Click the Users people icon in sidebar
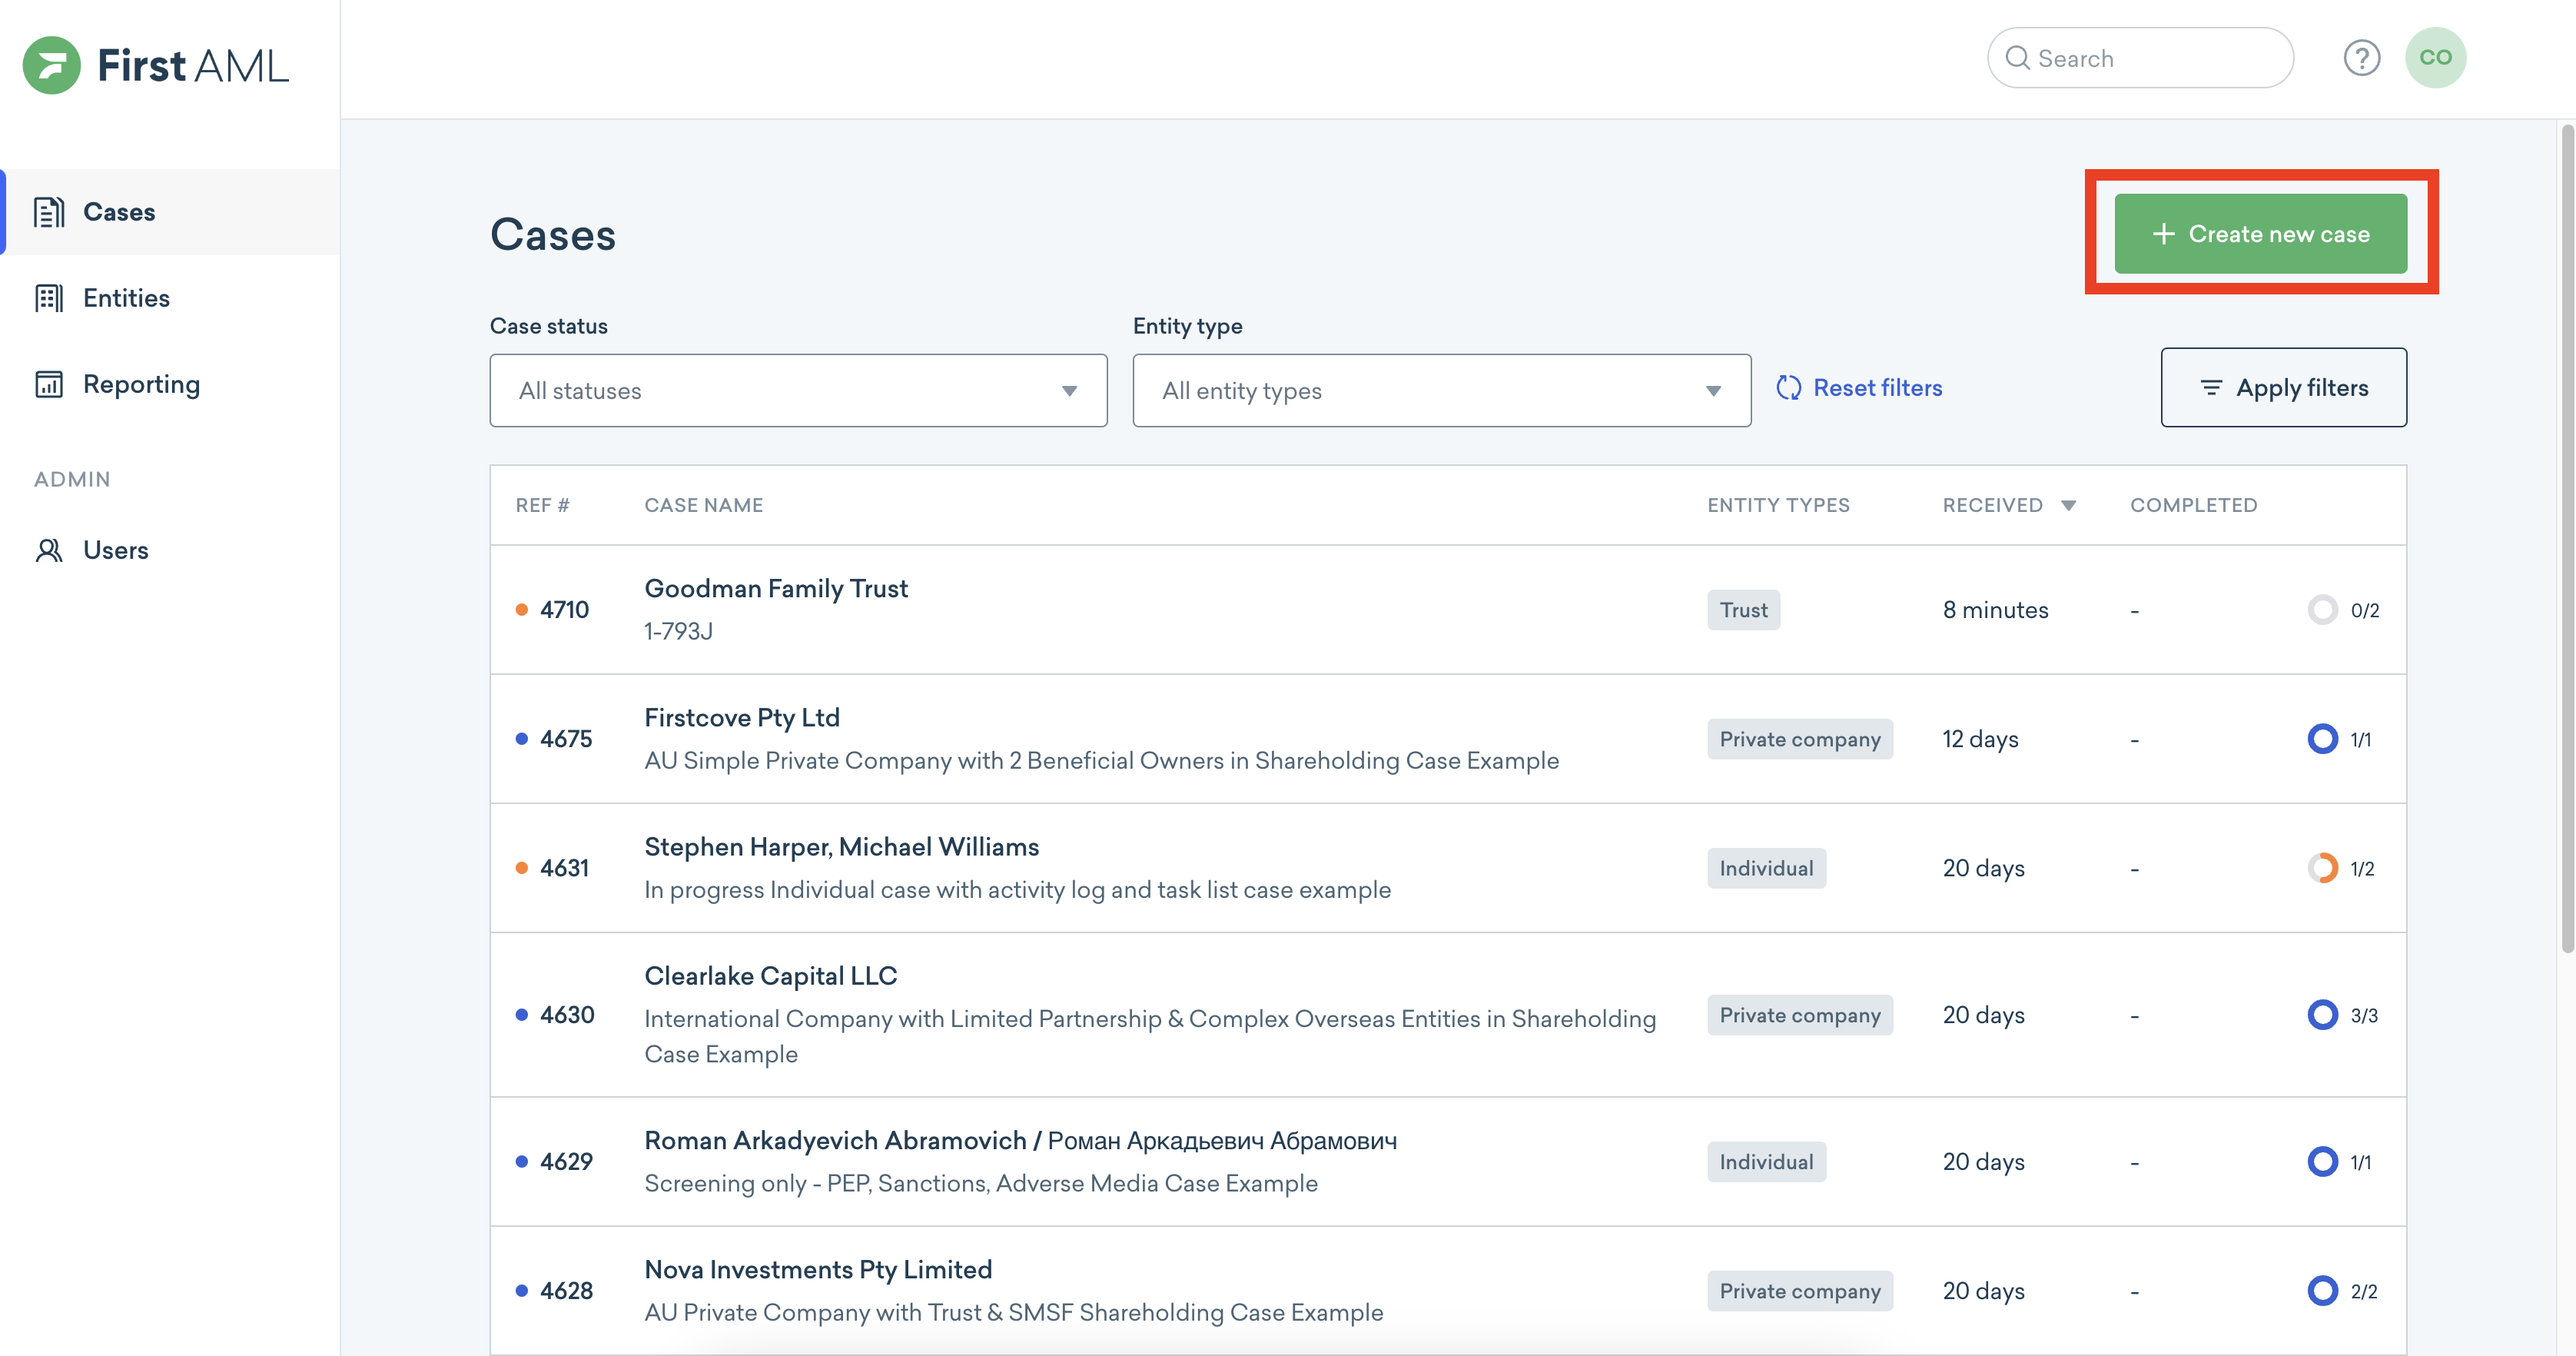 point(49,551)
